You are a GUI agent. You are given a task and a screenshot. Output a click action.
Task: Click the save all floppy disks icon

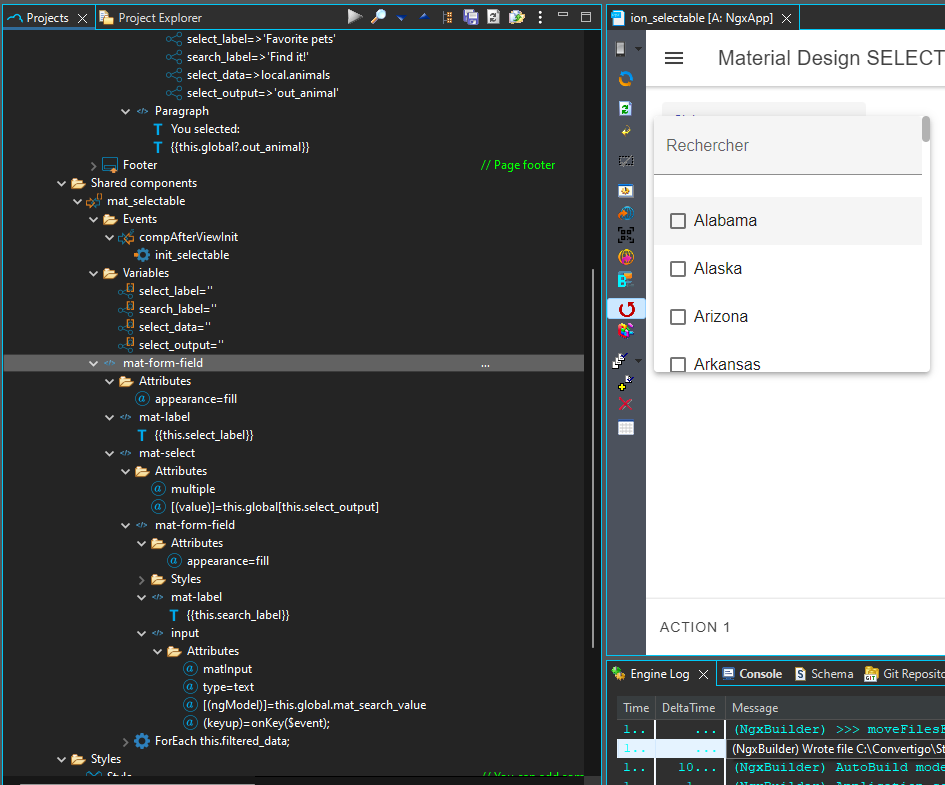[x=471, y=17]
